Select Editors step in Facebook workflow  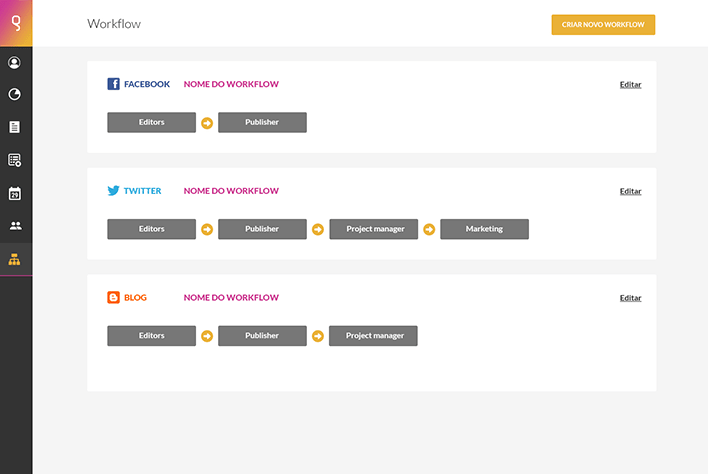coord(151,122)
